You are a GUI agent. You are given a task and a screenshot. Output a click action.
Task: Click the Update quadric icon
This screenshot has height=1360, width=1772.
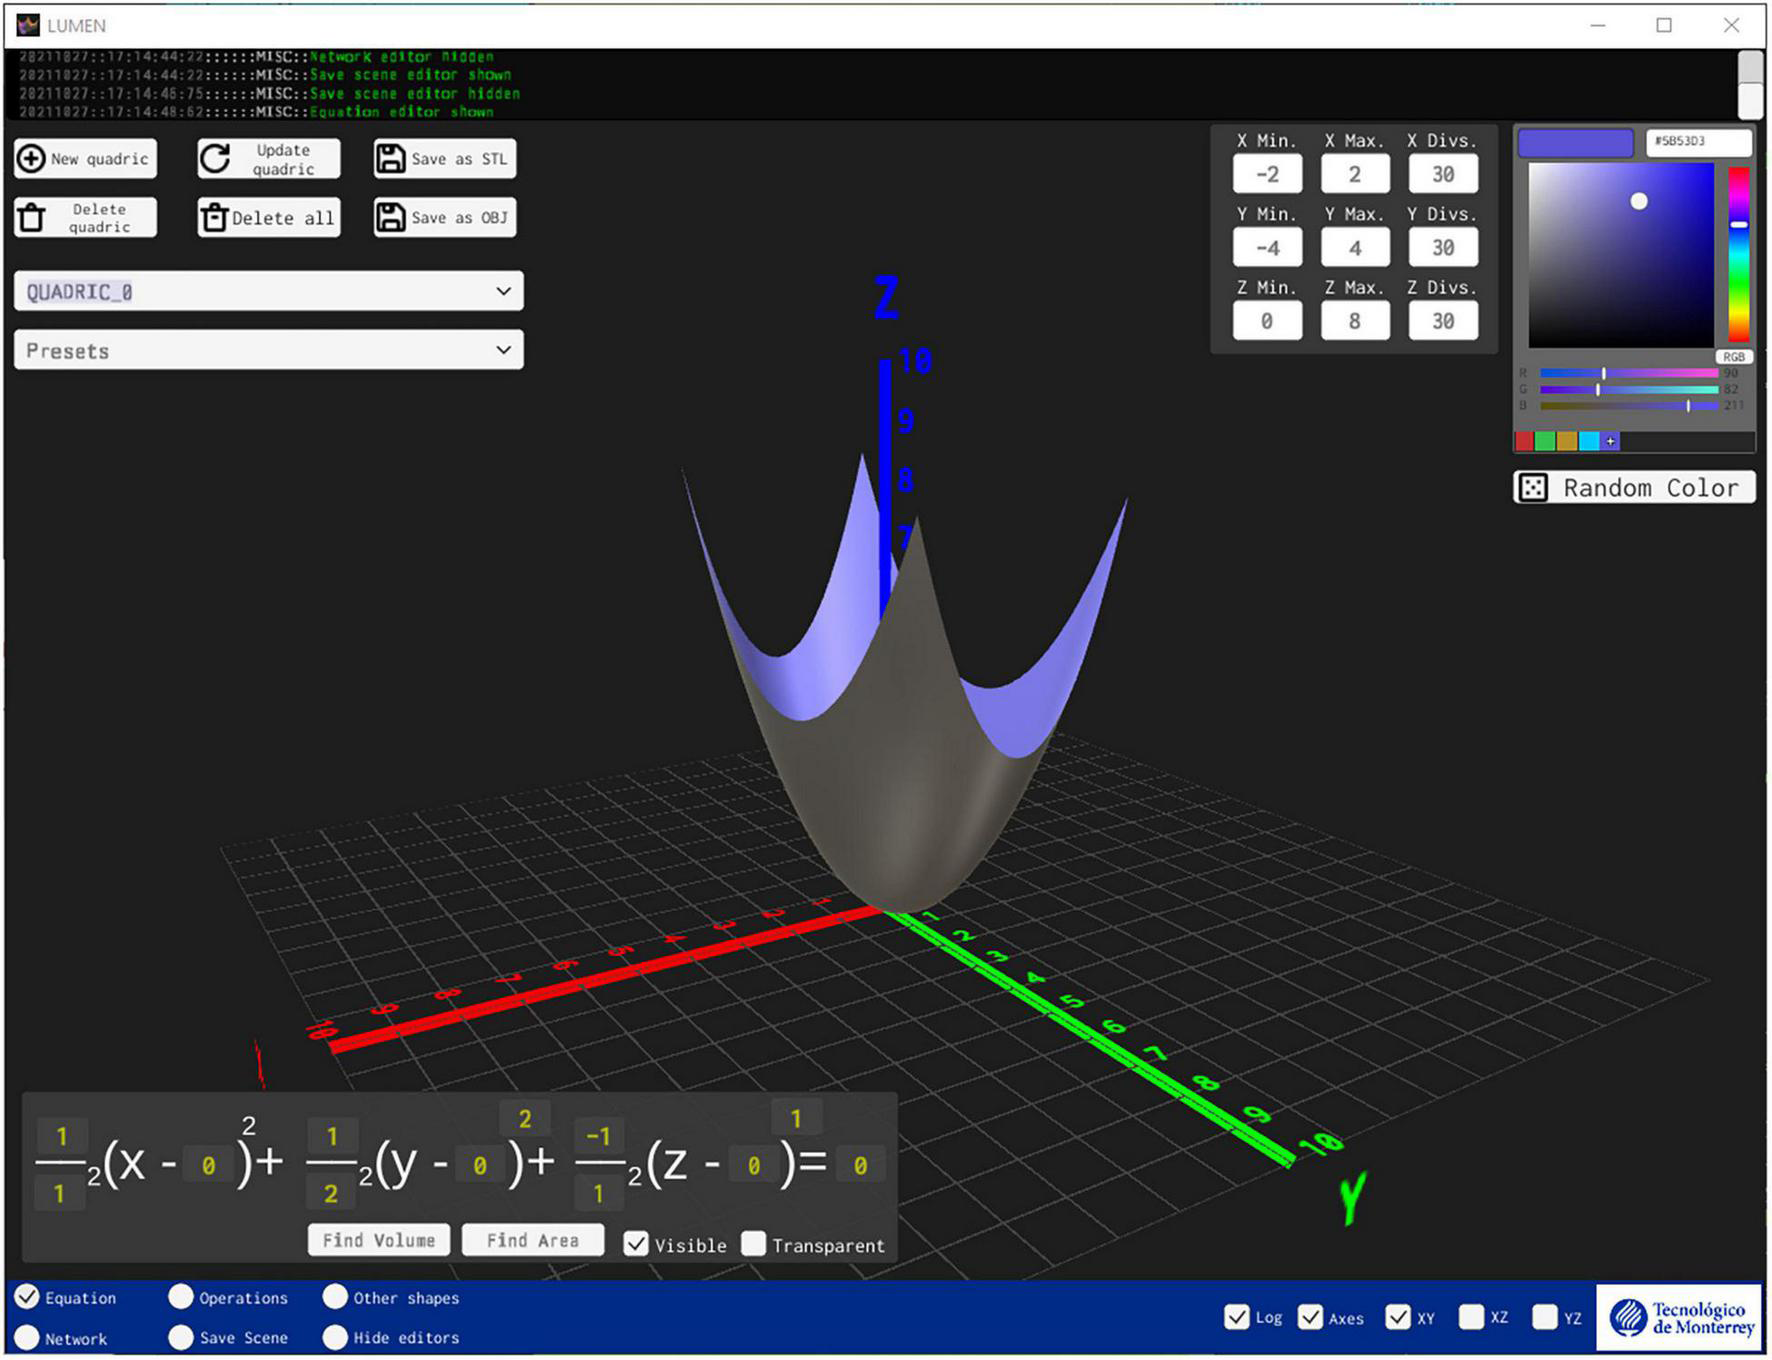[x=215, y=158]
